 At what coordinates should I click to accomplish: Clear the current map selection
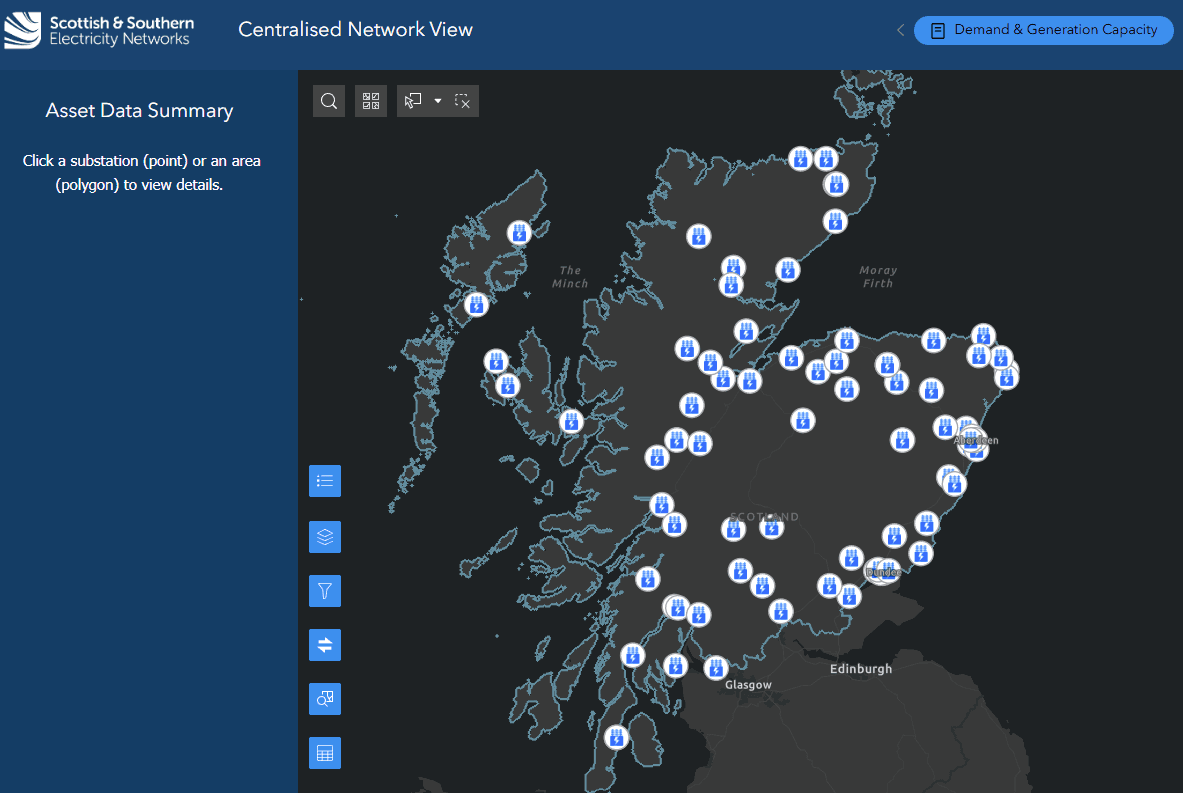pyautogui.click(x=463, y=100)
